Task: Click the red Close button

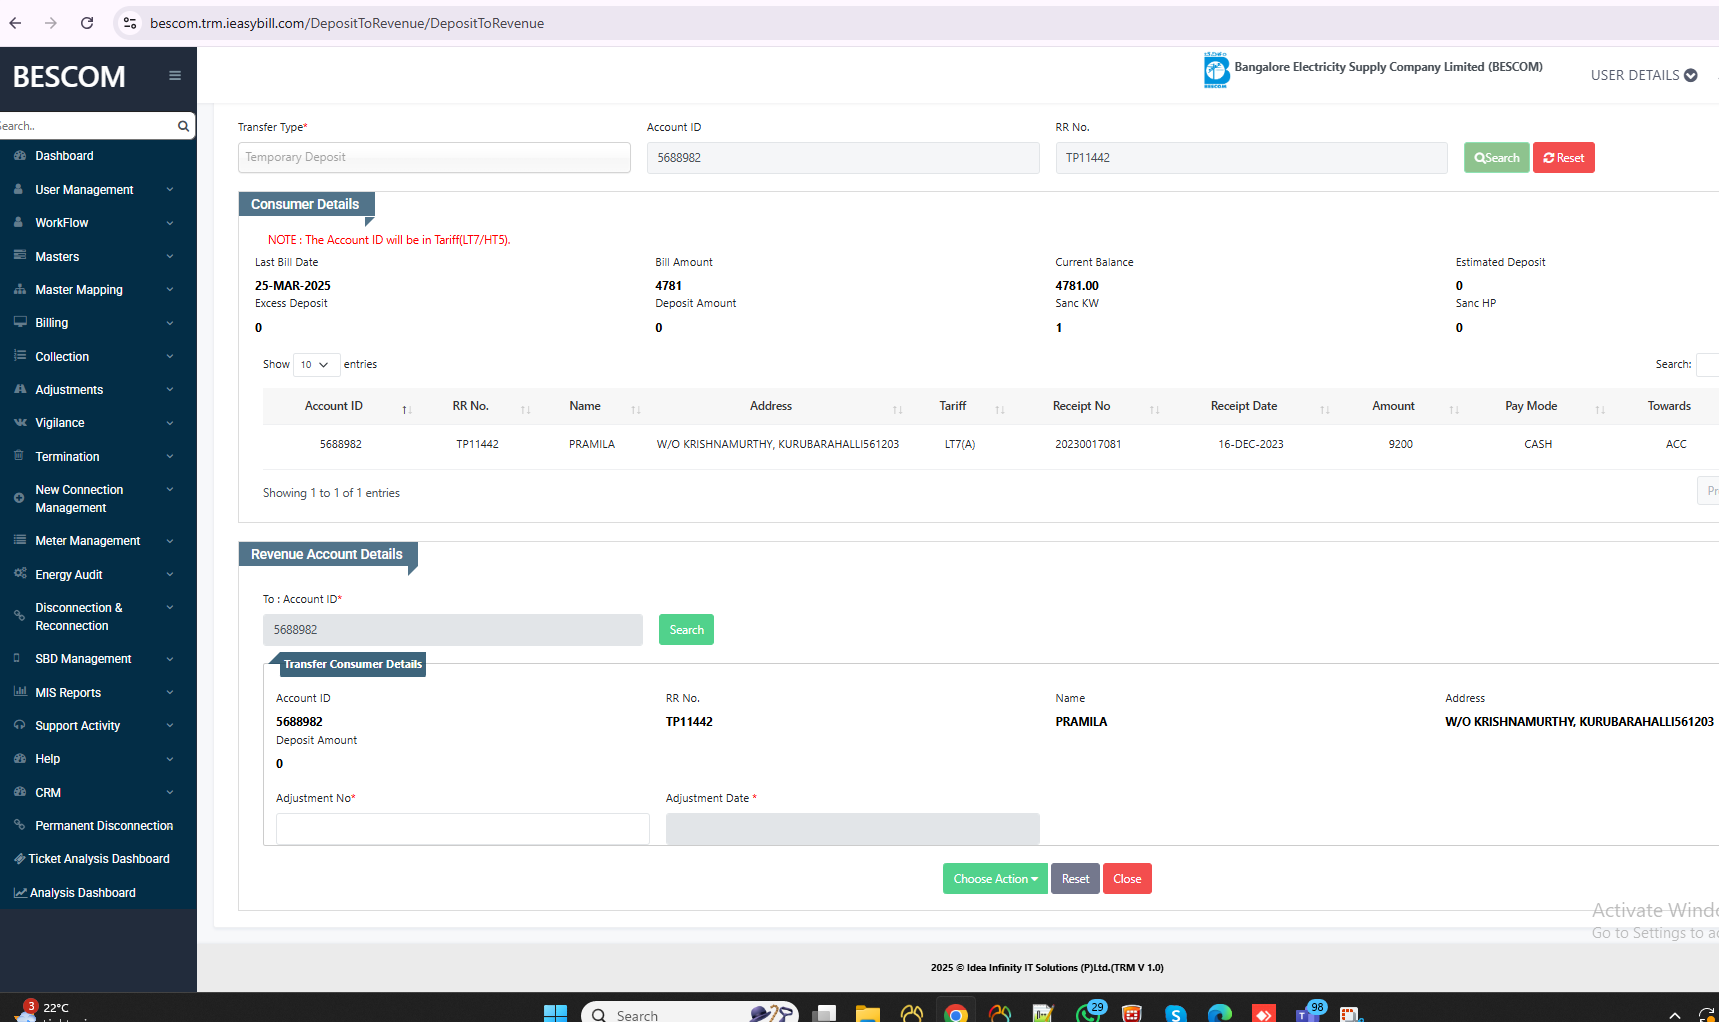Action: [1127, 879]
